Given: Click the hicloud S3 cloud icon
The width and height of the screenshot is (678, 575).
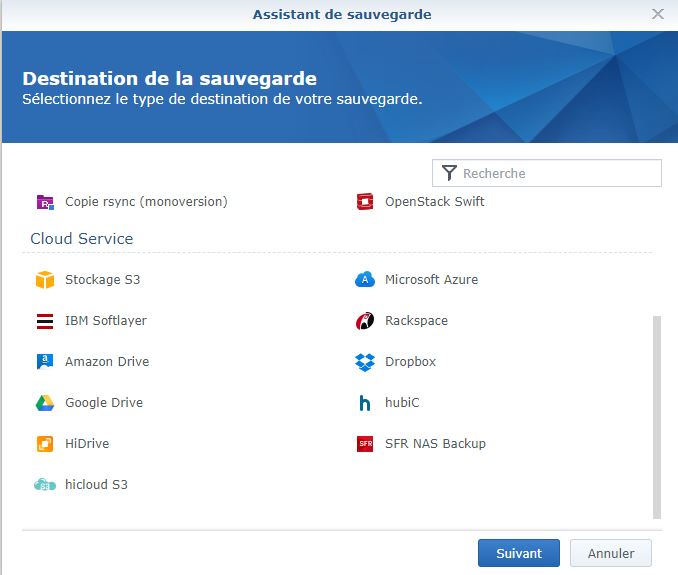Looking at the screenshot, I should [x=45, y=485].
